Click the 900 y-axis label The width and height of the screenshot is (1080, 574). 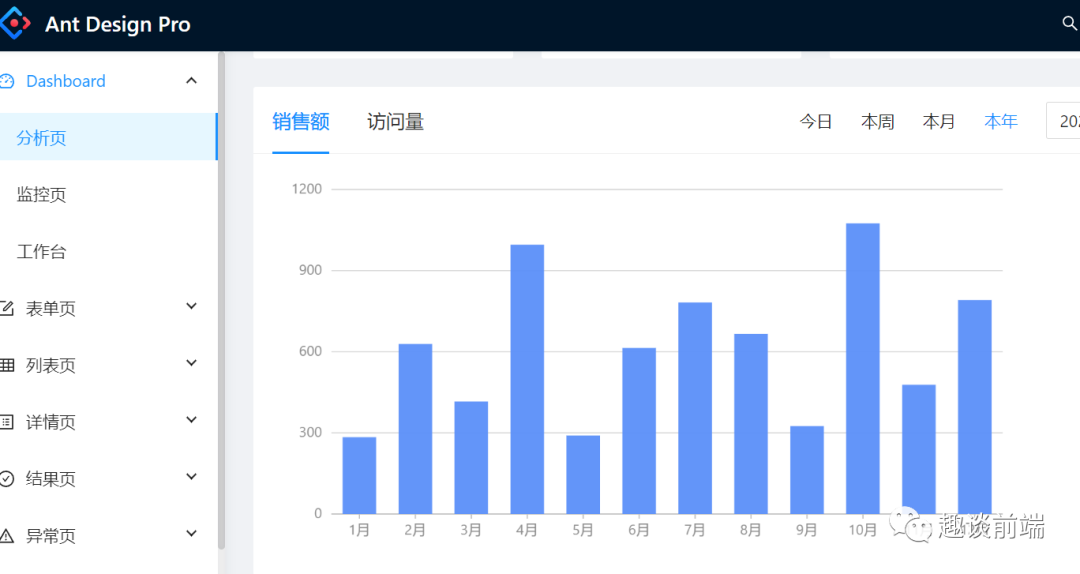pos(310,270)
